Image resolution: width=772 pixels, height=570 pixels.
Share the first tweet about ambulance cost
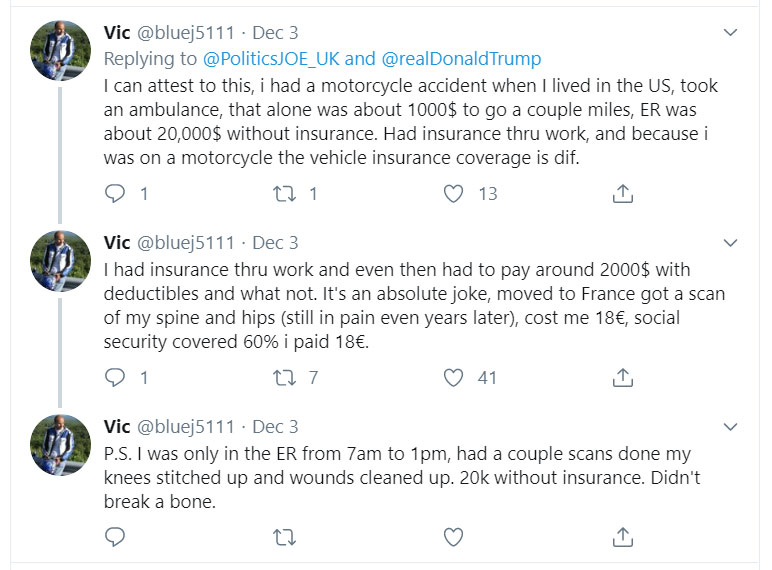click(x=622, y=193)
